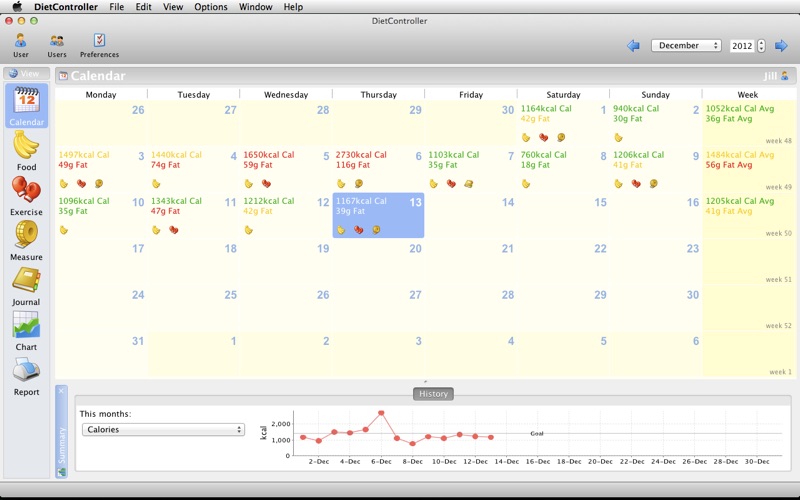Toggle the History panel tab

point(433,394)
